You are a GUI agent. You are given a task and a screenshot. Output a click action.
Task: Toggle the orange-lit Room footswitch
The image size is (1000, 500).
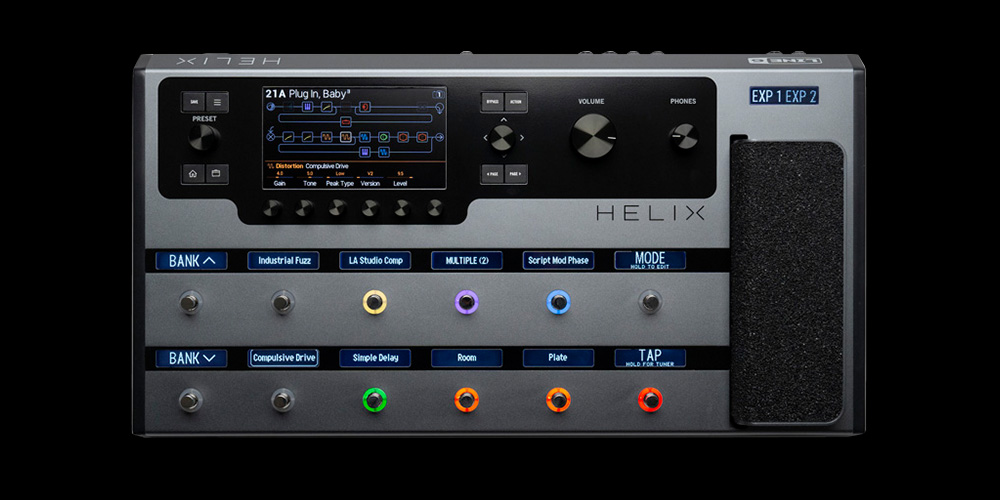tap(467, 401)
